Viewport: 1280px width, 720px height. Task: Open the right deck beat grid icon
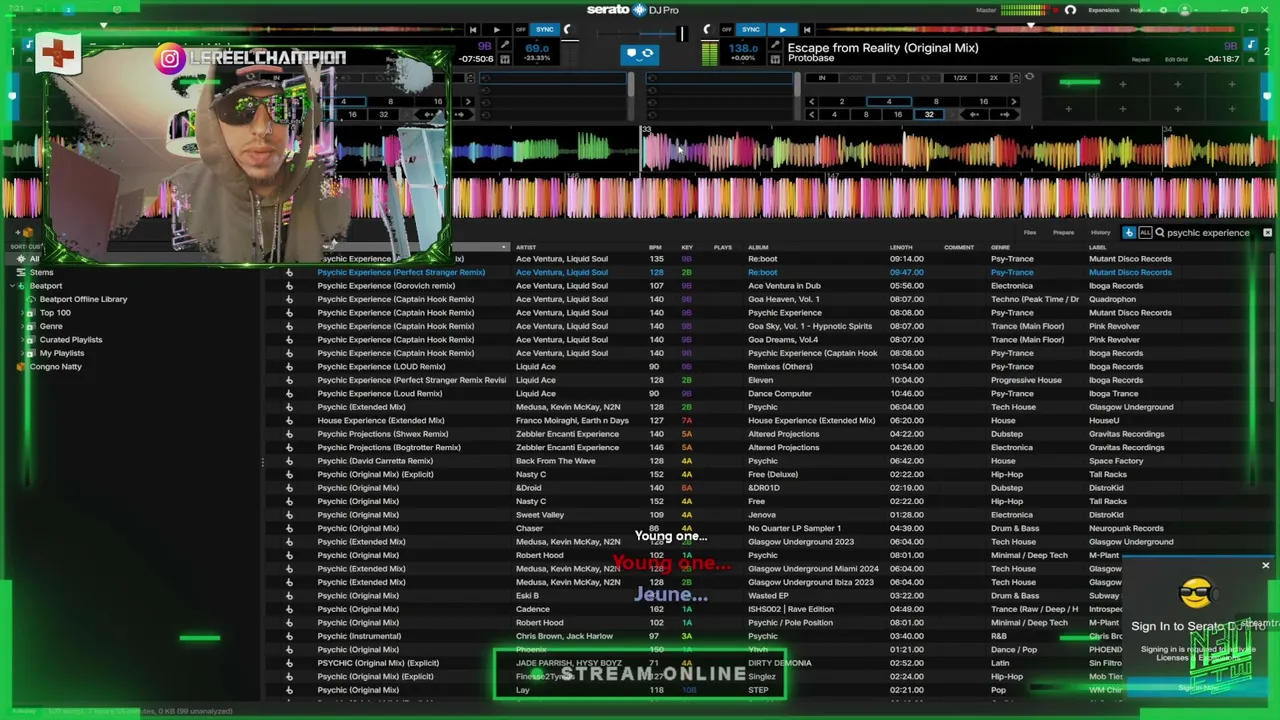[774, 59]
